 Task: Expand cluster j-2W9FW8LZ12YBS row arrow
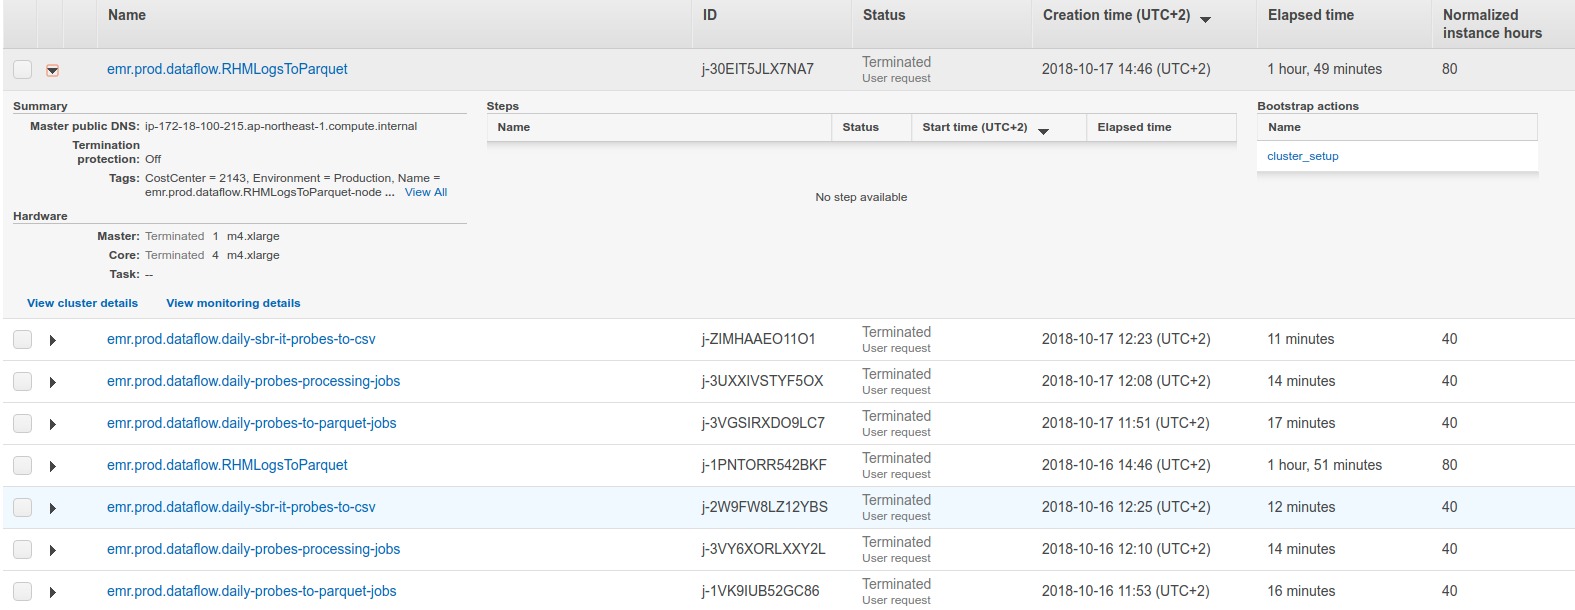click(x=53, y=508)
